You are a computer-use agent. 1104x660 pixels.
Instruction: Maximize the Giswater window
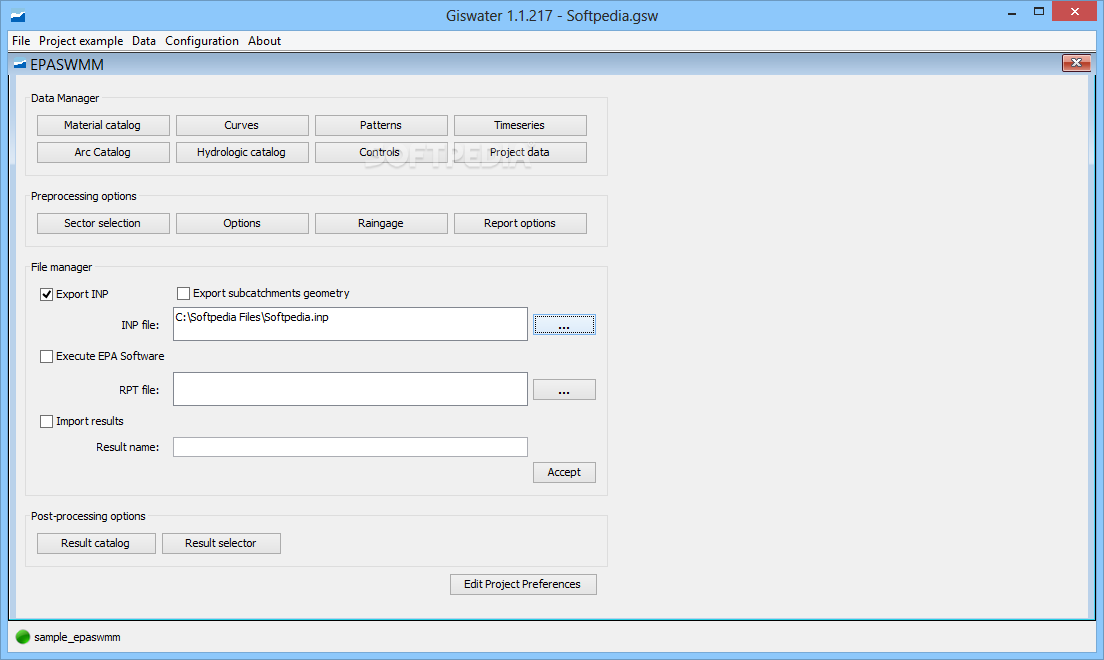pos(1039,12)
